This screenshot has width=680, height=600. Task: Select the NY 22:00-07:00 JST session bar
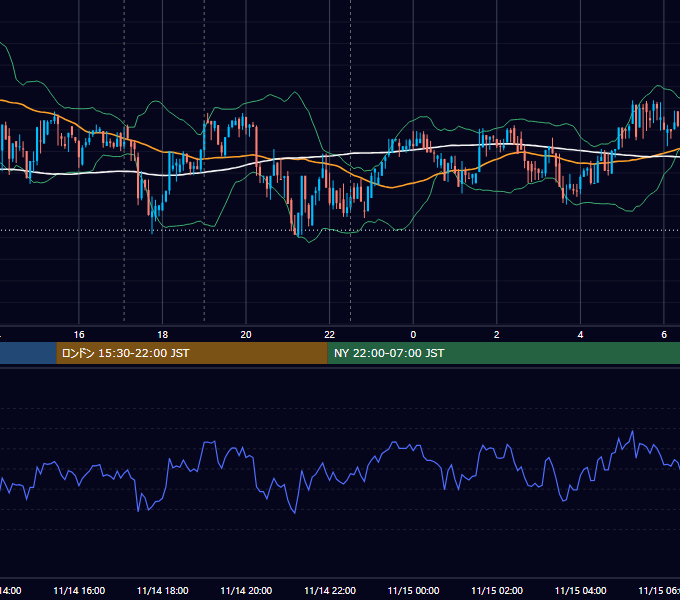pyautogui.click(x=503, y=353)
